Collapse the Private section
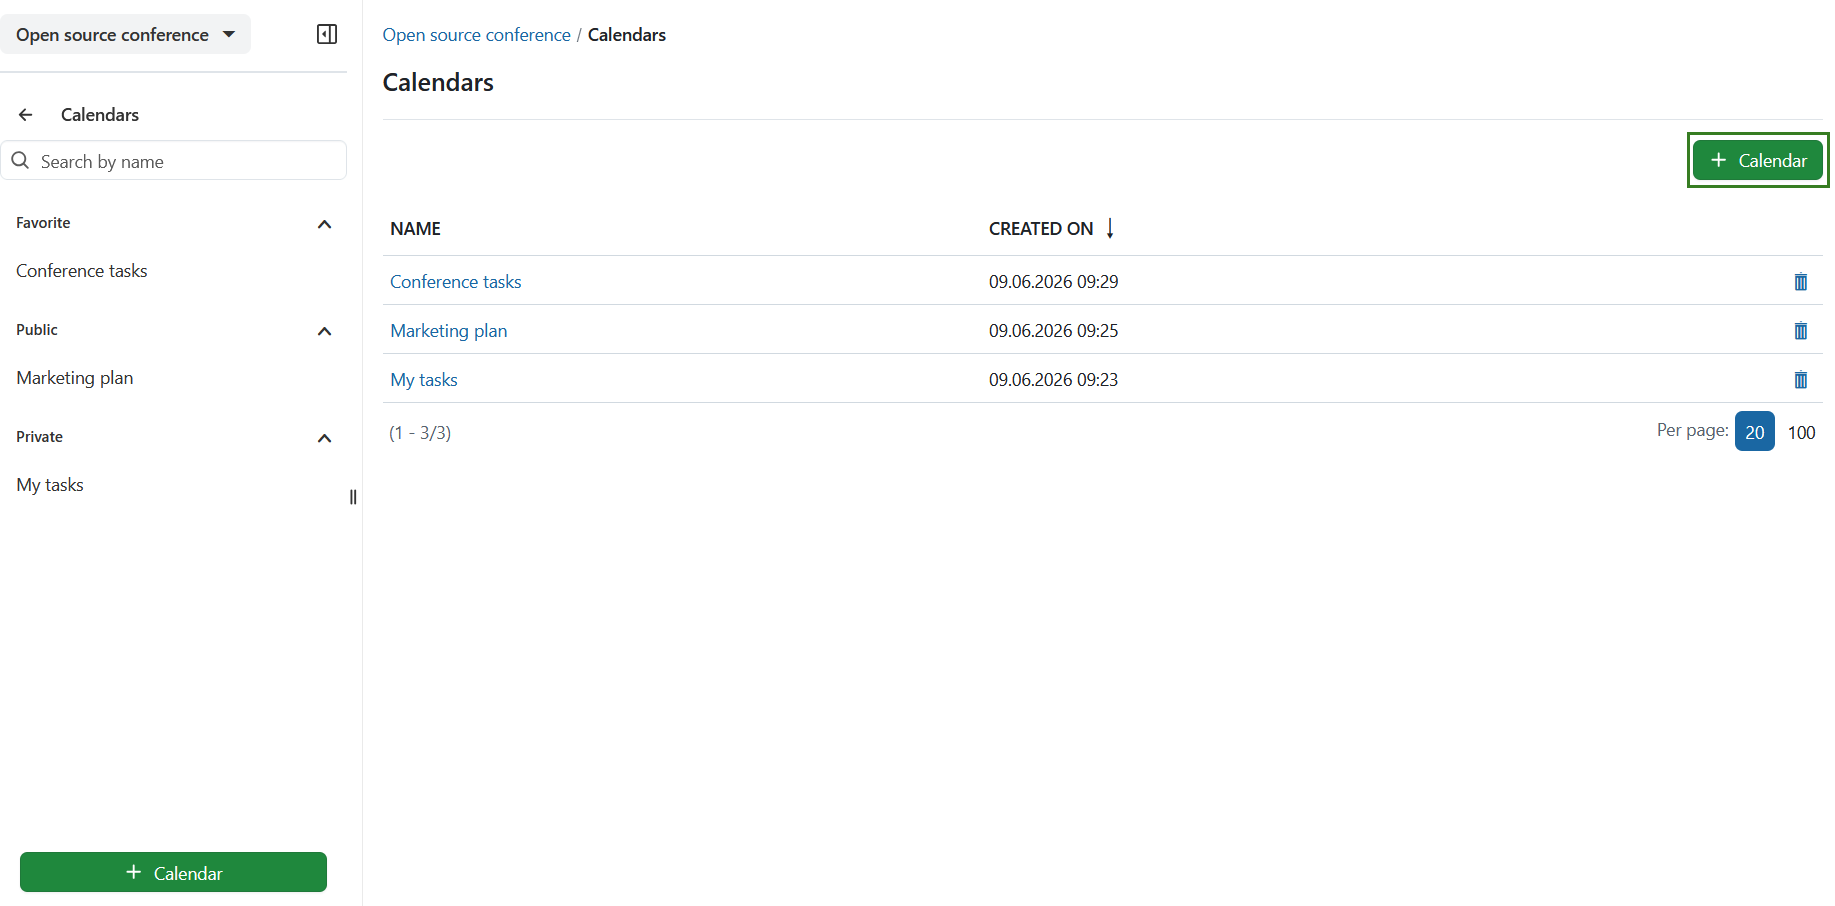 pos(324,438)
